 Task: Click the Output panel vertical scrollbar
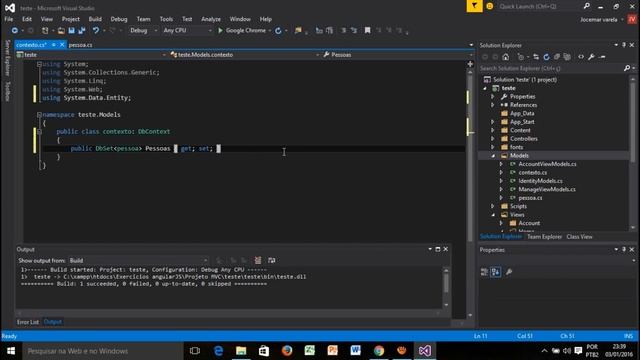click(446, 287)
